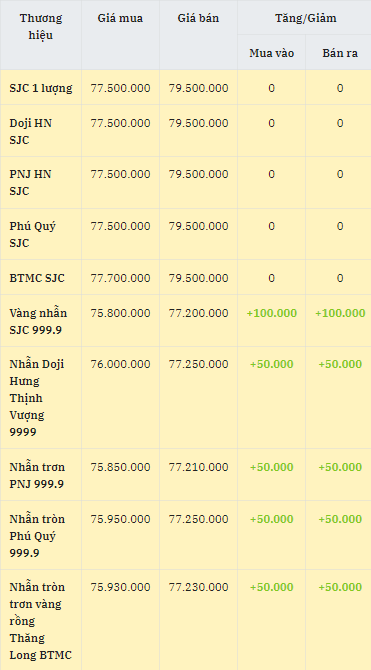The height and width of the screenshot is (670, 371).
Task: Click PNJ ring sell price 77.210.000
Action: click(198, 467)
